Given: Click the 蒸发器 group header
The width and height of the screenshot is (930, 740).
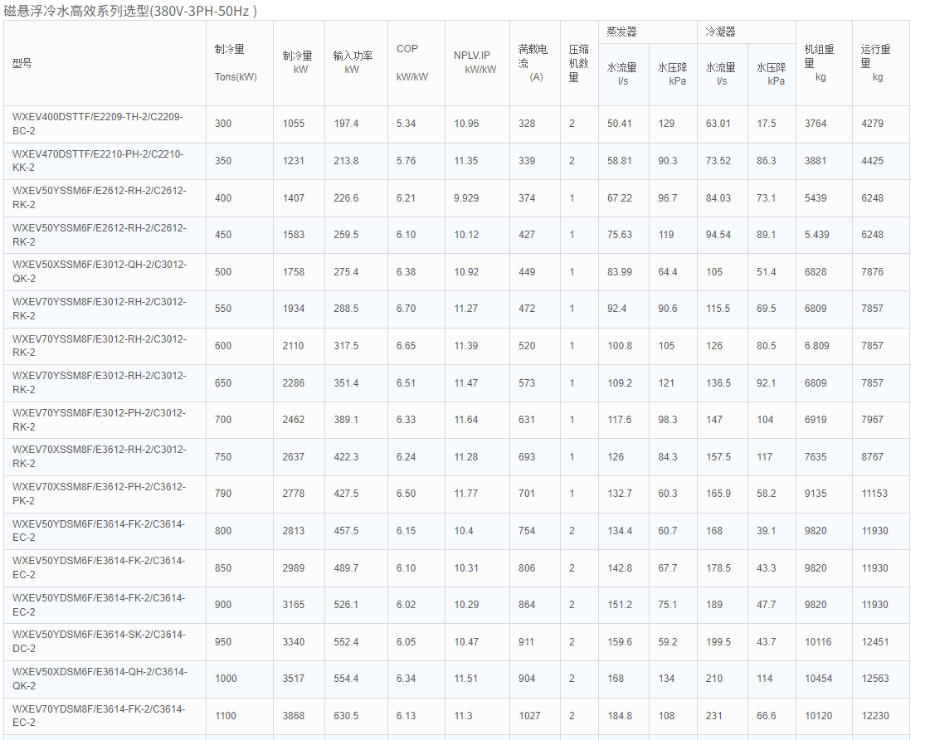Looking at the screenshot, I should coord(621,32).
